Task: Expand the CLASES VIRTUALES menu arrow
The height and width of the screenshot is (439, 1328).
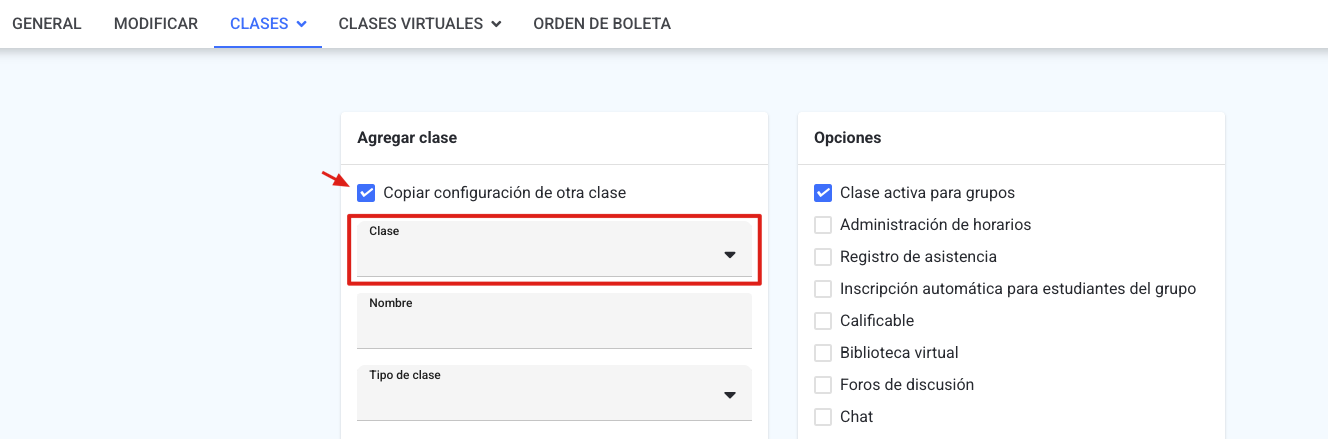Action: click(496, 24)
